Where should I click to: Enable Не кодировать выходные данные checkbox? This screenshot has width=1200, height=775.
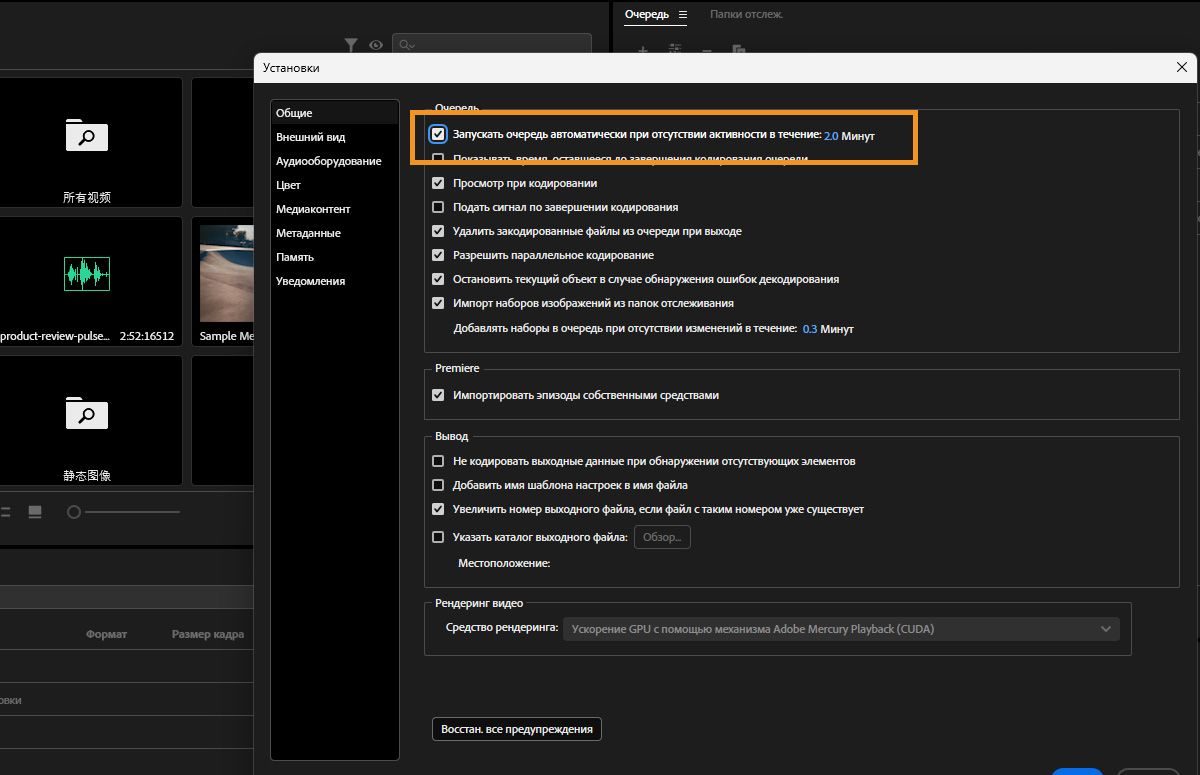coord(438,461)
